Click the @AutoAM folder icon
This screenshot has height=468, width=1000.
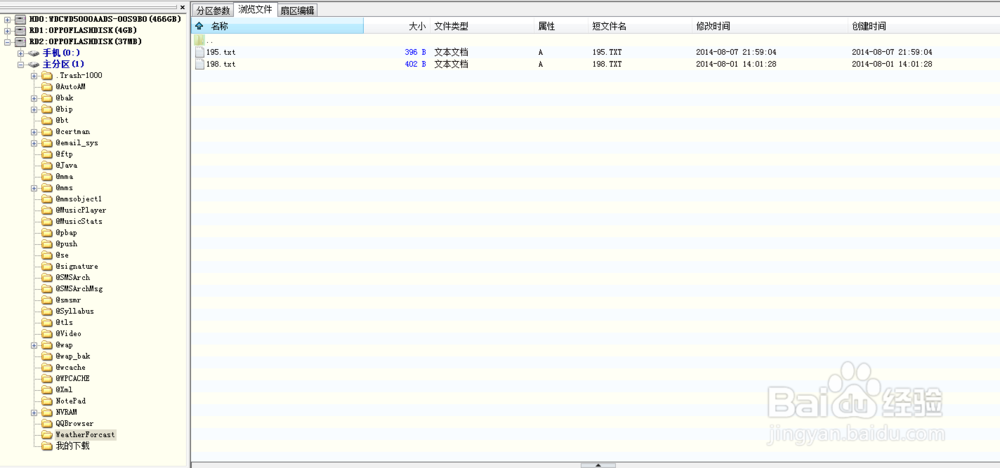47,87
